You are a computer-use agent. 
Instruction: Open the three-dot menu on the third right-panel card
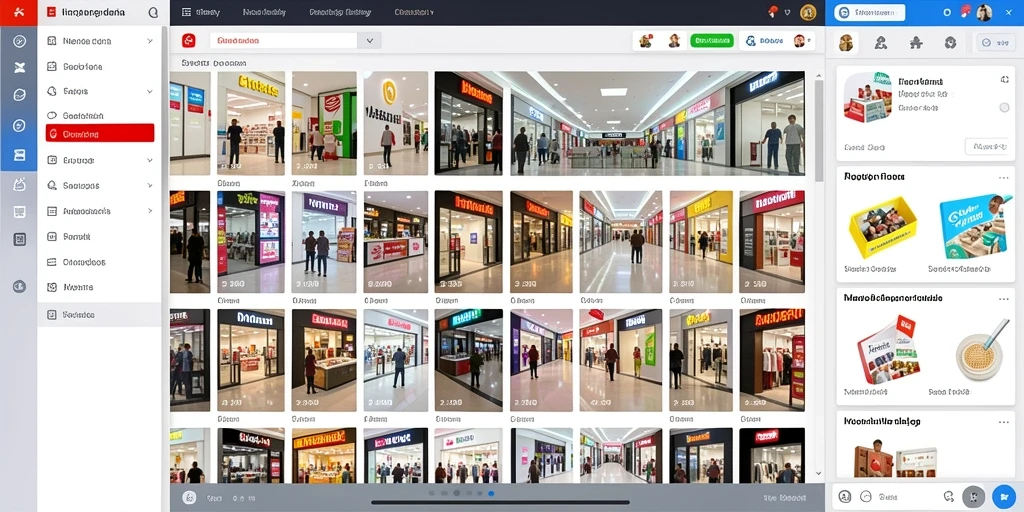1003,299
